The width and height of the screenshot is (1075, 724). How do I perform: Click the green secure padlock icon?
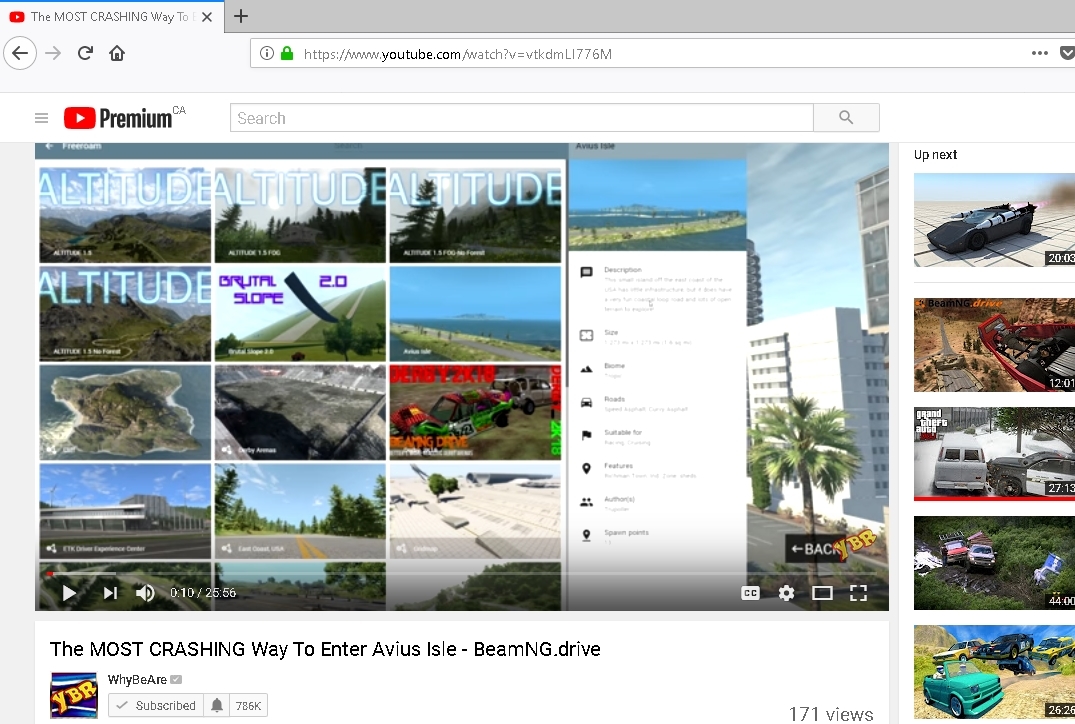click(x=287, y=53)
